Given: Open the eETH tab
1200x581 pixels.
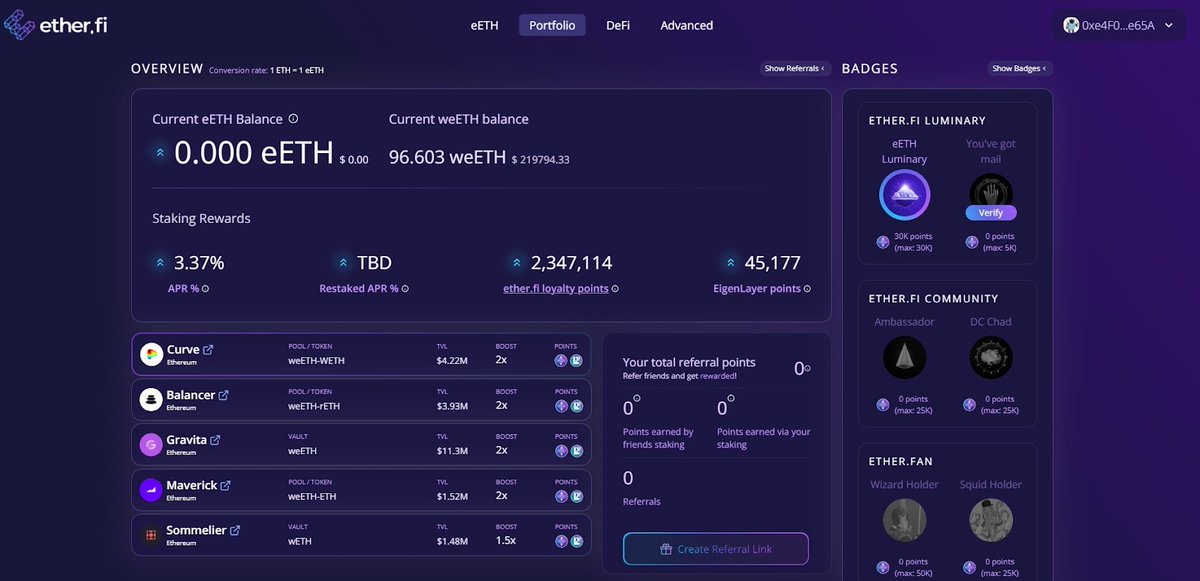Looking at the screenshot, I should click(484, 25).
